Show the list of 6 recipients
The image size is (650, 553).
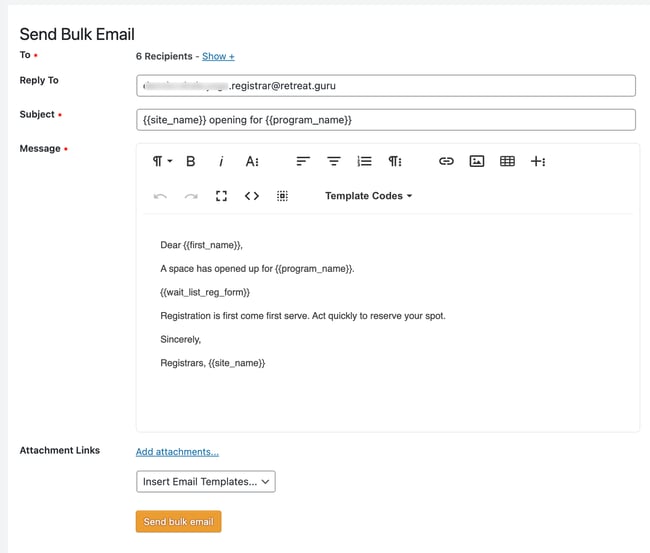218,56
